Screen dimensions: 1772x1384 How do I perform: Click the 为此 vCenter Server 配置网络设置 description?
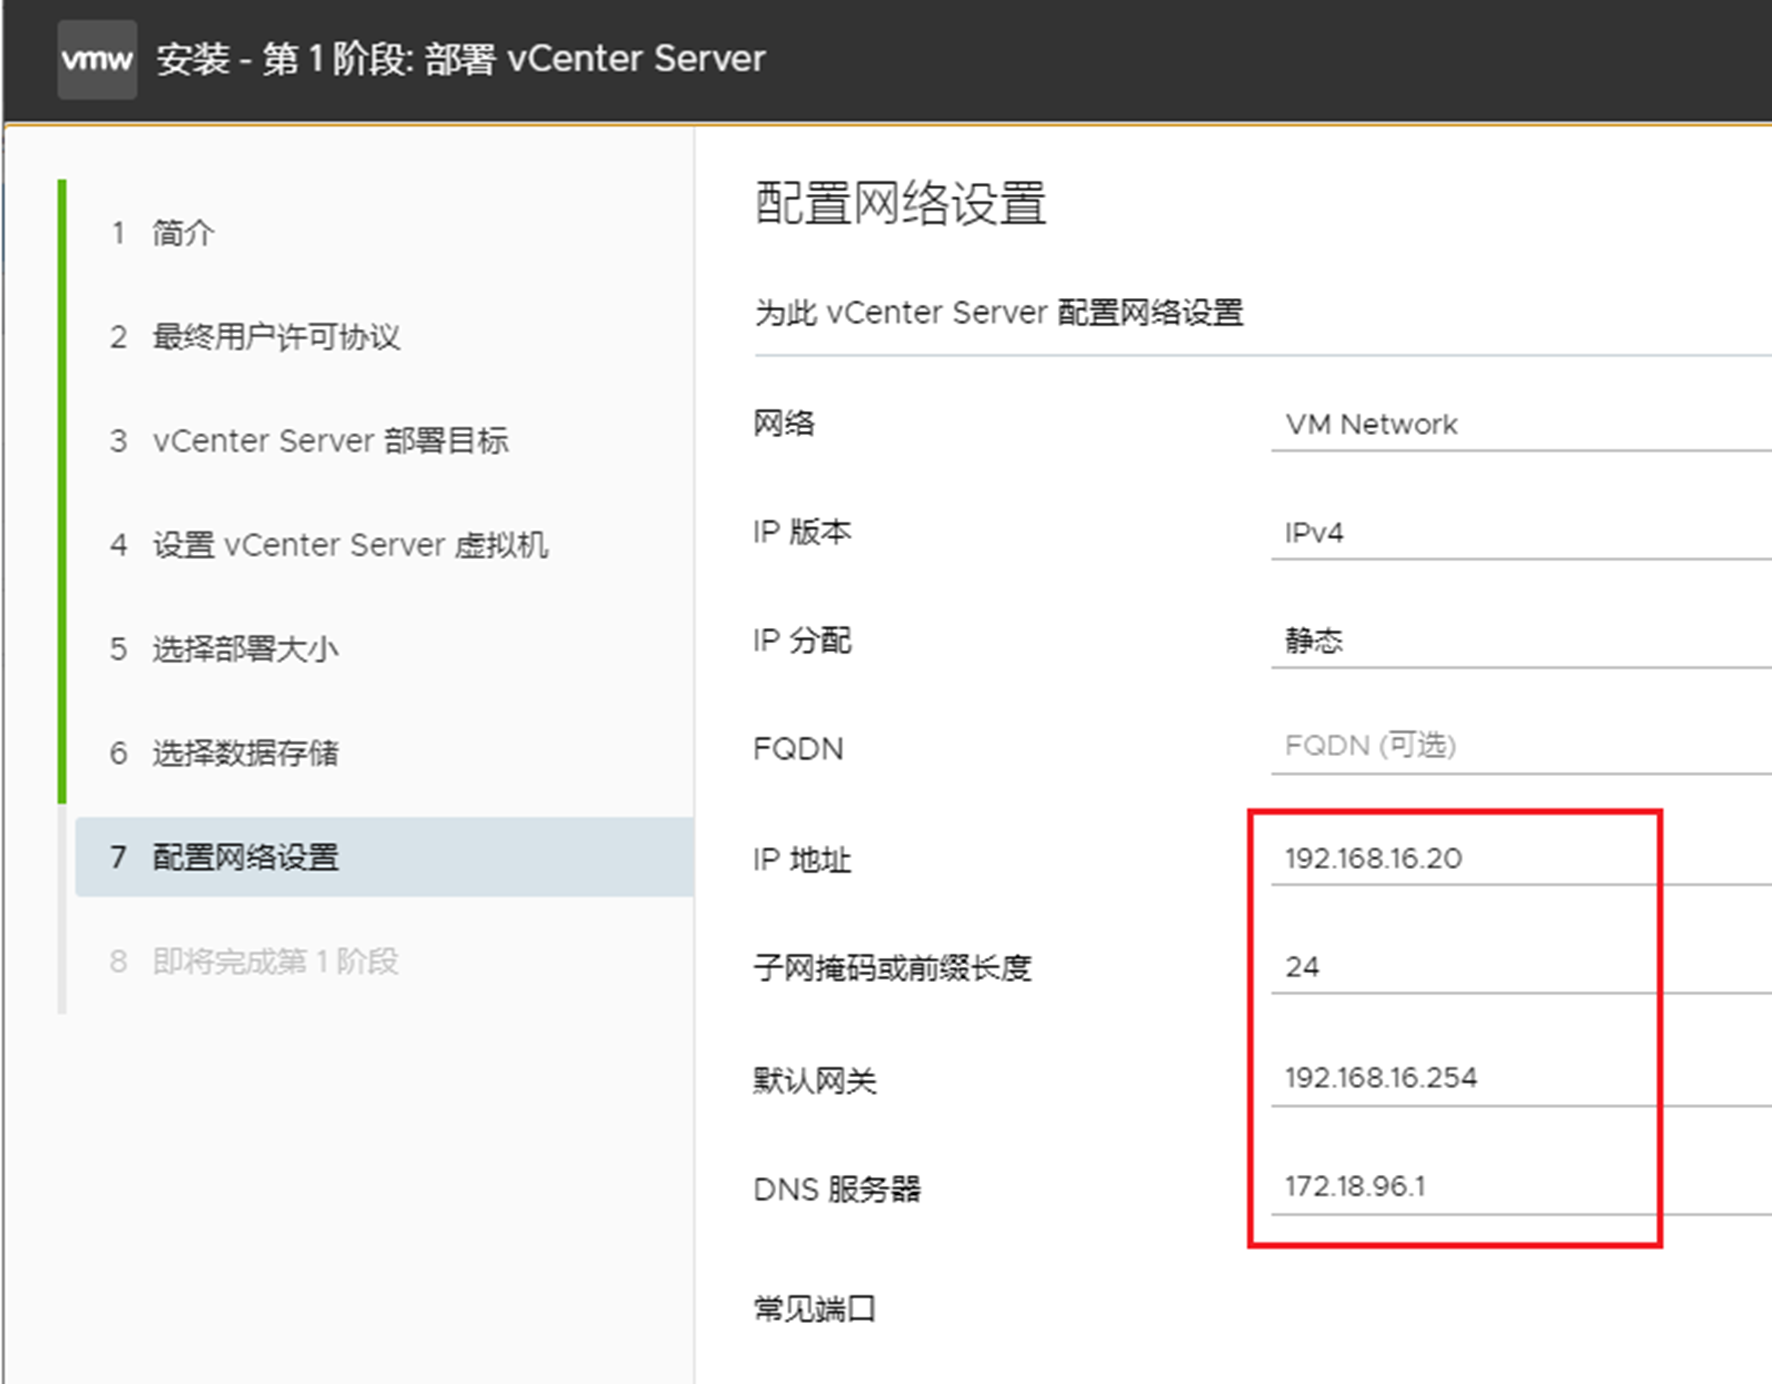pyautogui.click(x=999, y=313)
